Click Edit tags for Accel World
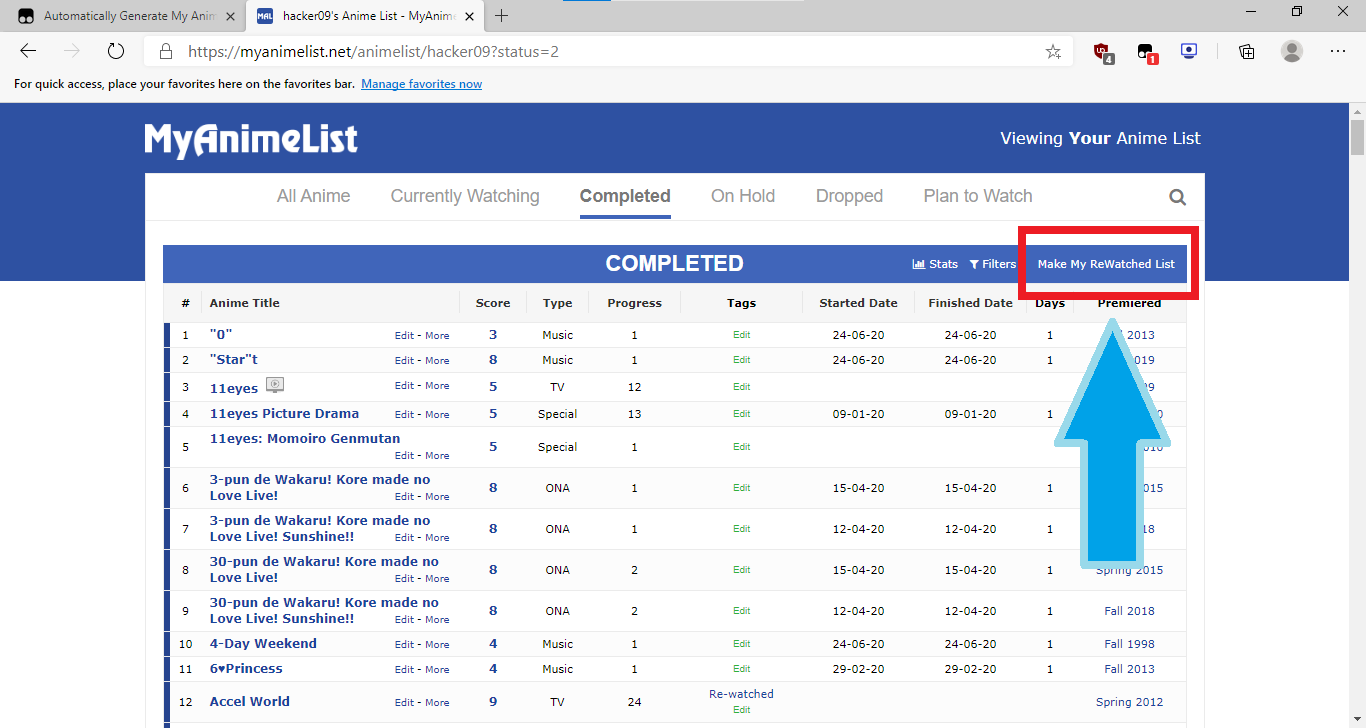Viewport: 1366px width, 728px height. pos(741,709)
